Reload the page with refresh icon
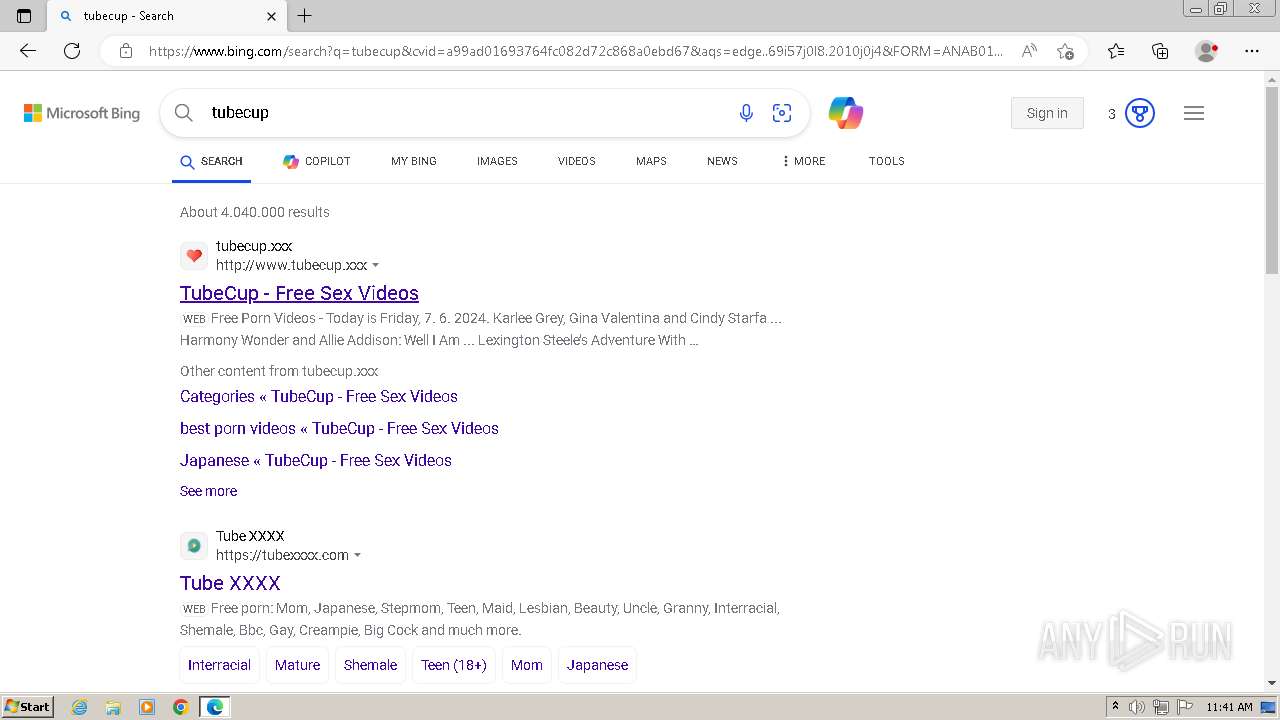The width and height of the screenshot is (1280, 720). click(x=72, y=51)
